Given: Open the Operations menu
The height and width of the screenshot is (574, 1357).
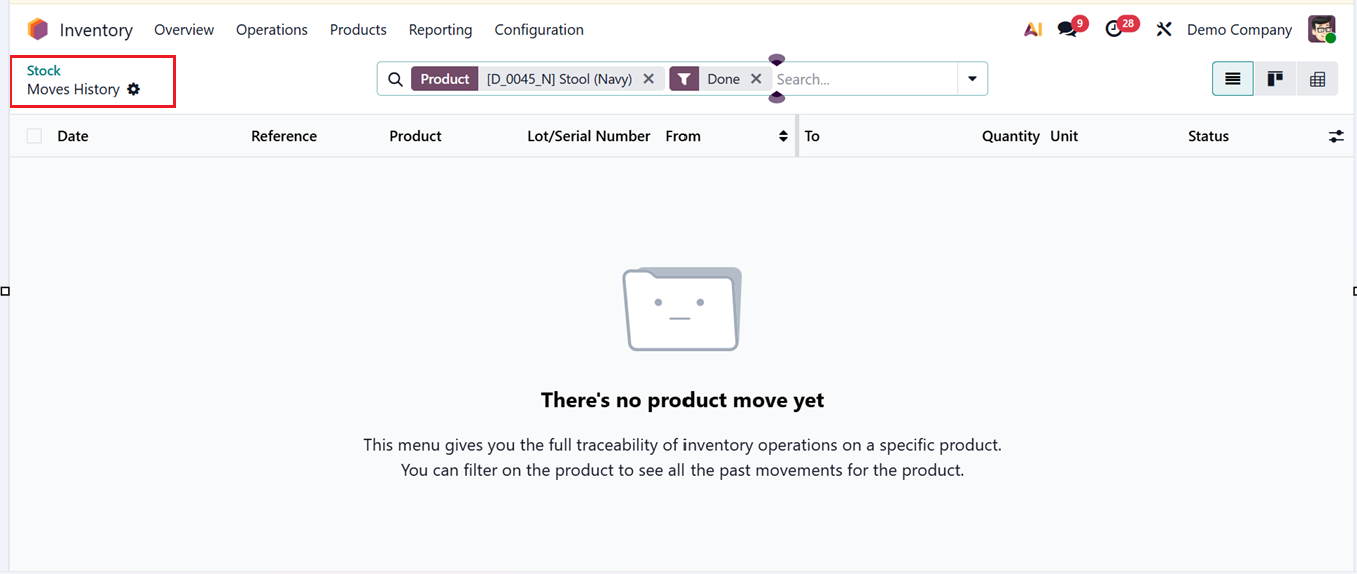Looking at the screenshot, I should coord(272,30).
